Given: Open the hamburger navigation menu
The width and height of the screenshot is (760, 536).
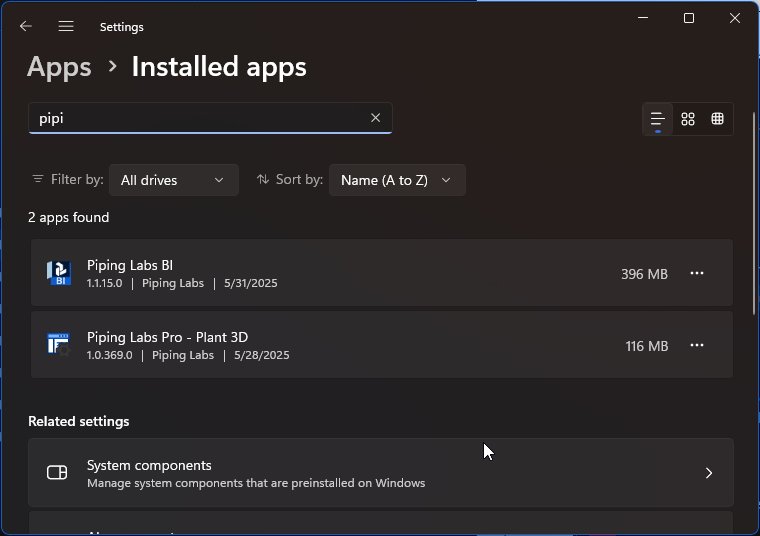Looking at the screenshot, I should [66, 27].
